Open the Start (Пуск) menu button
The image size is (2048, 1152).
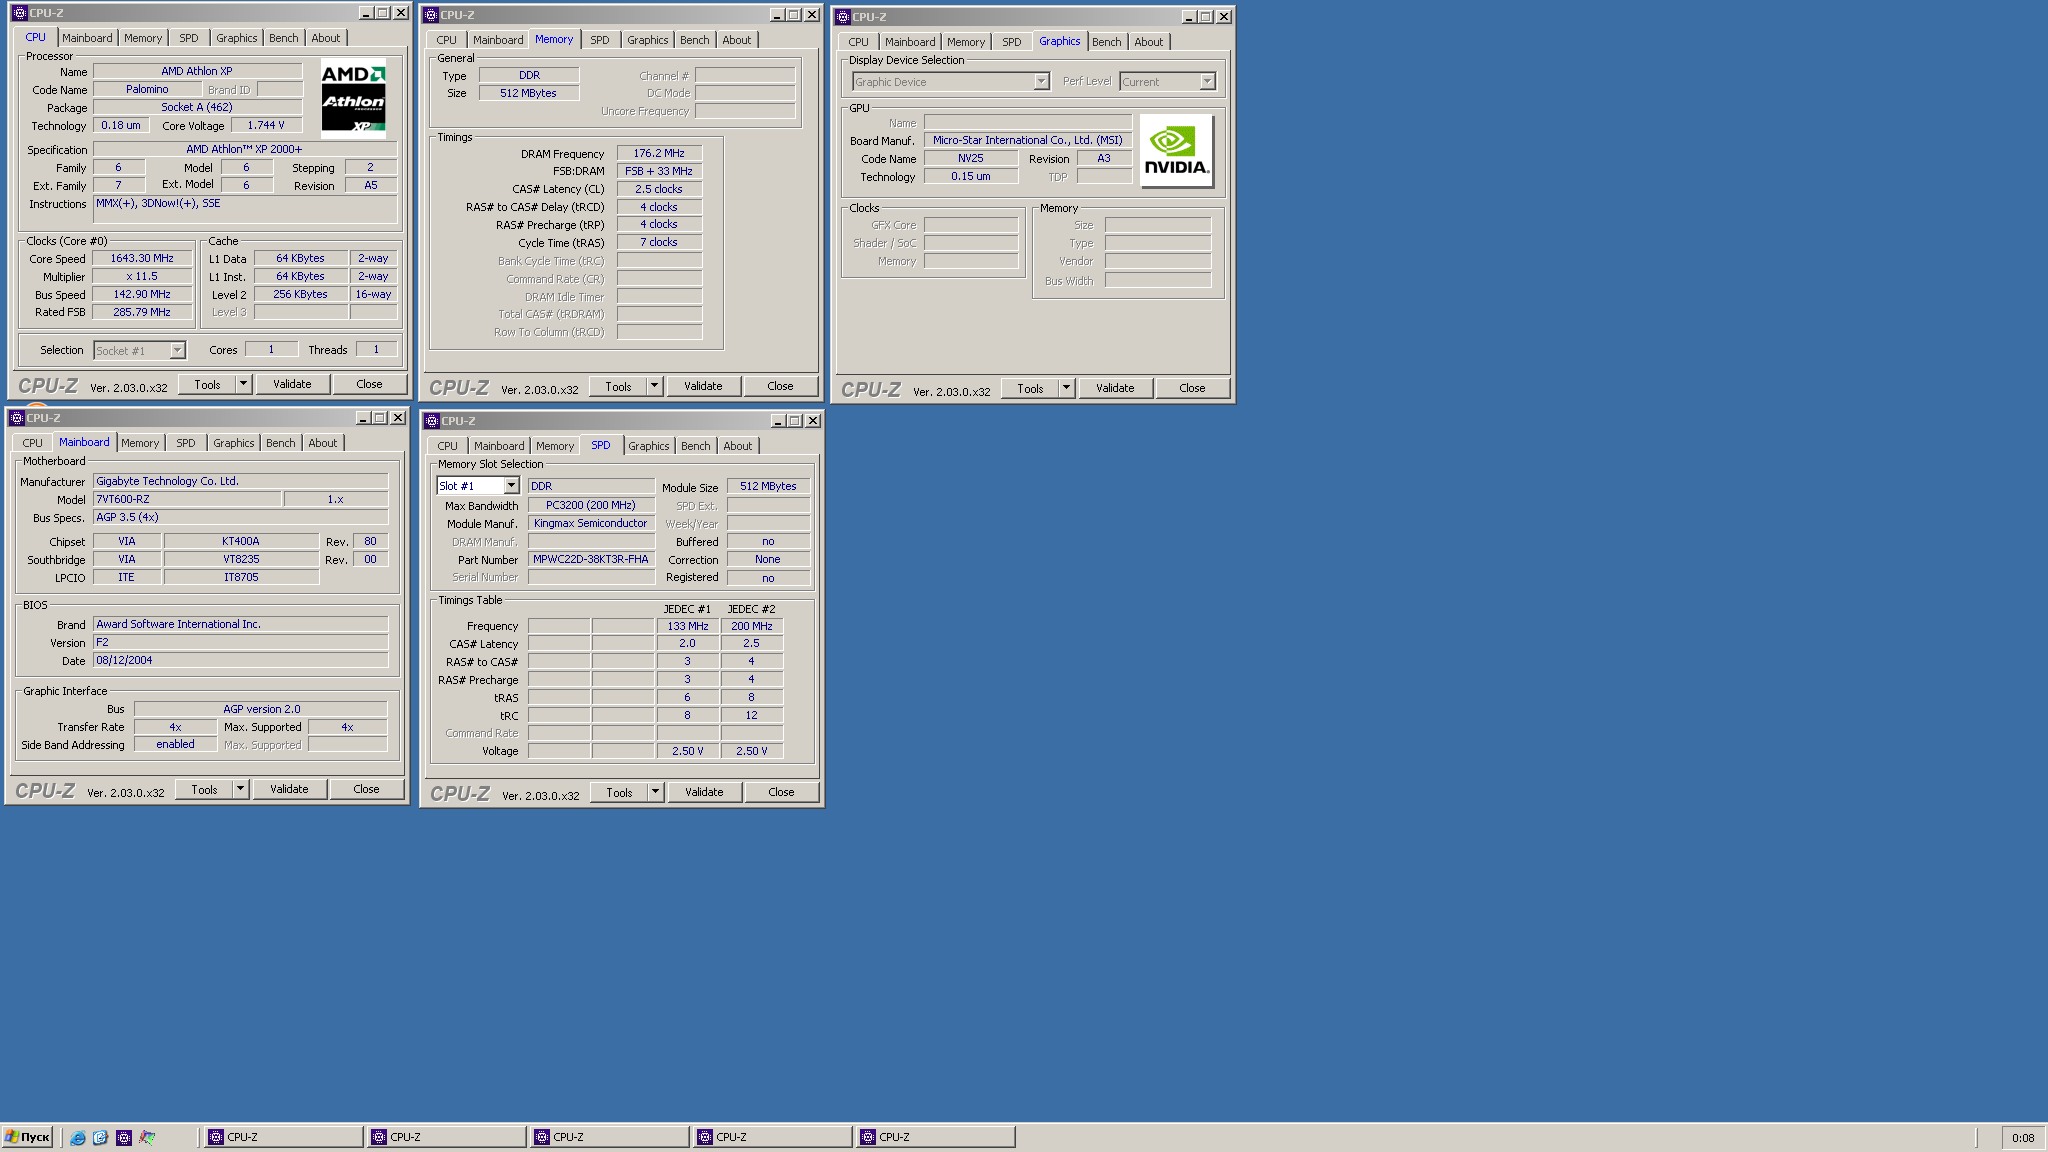(27, 1137)
